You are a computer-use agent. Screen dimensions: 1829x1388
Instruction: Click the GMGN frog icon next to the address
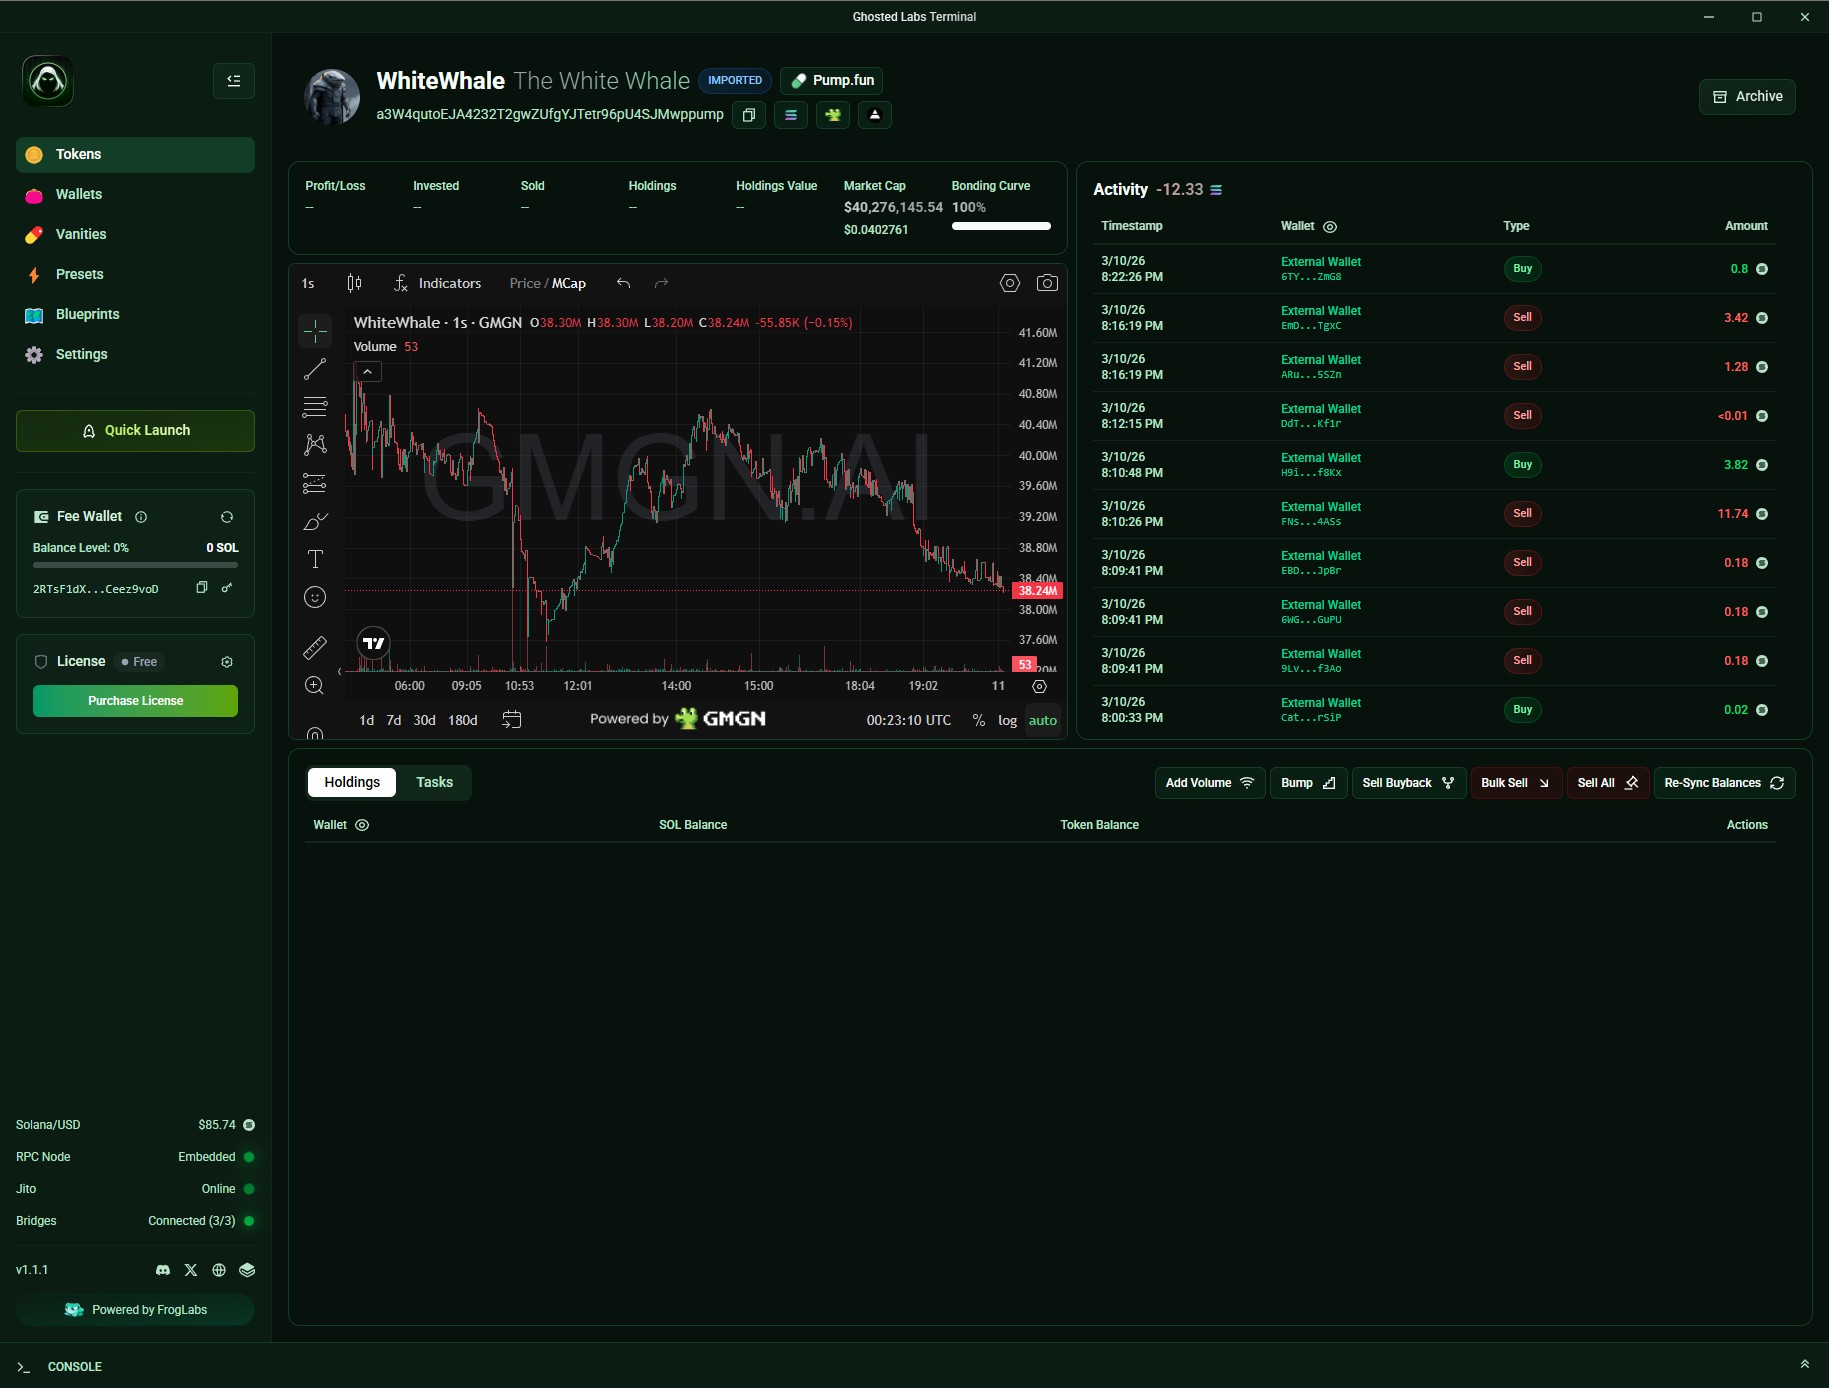pos(834,115)
